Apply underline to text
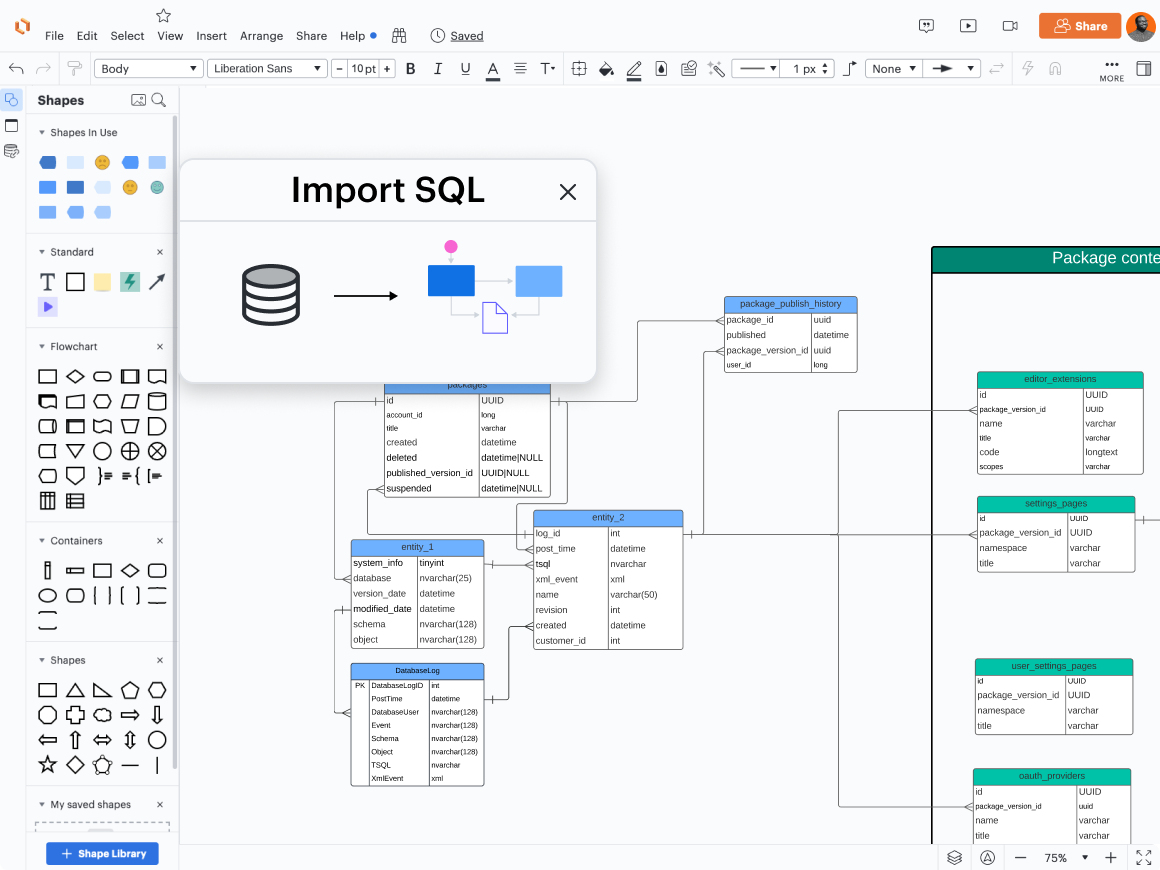The width and height of the screenshot is (1160, 870). pos(464,68)
